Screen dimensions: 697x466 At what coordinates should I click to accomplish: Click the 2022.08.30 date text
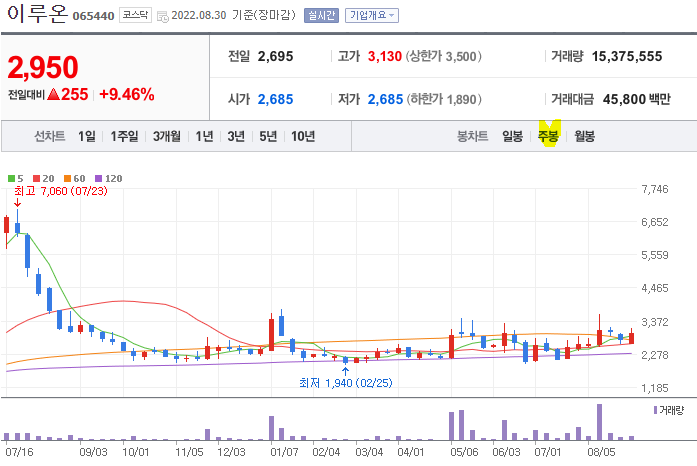point(199,15)
